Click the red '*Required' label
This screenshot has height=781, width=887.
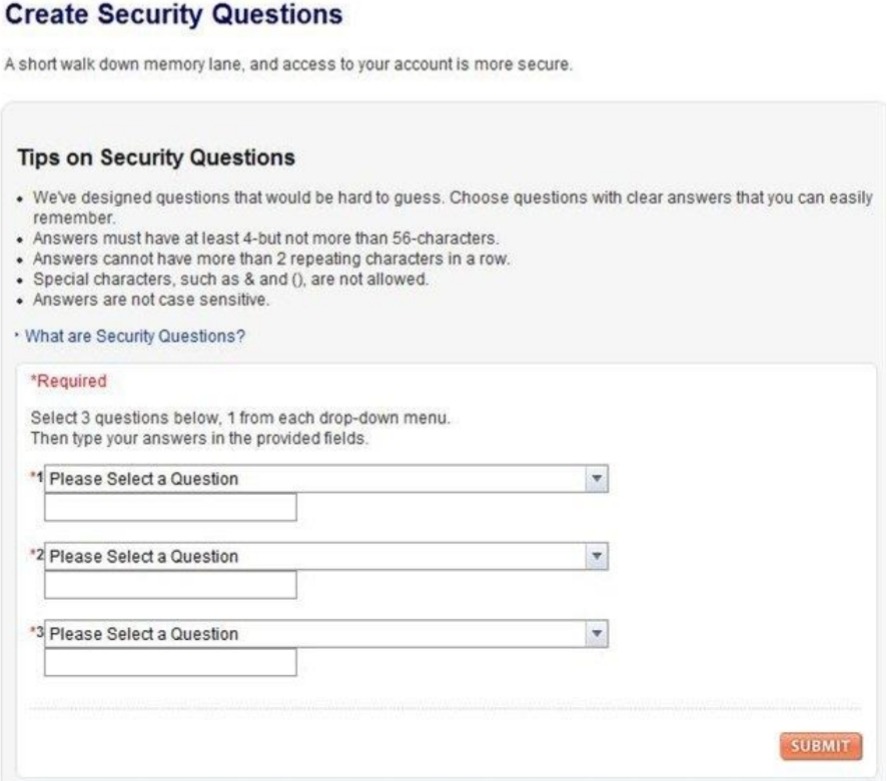coord(69,381)
